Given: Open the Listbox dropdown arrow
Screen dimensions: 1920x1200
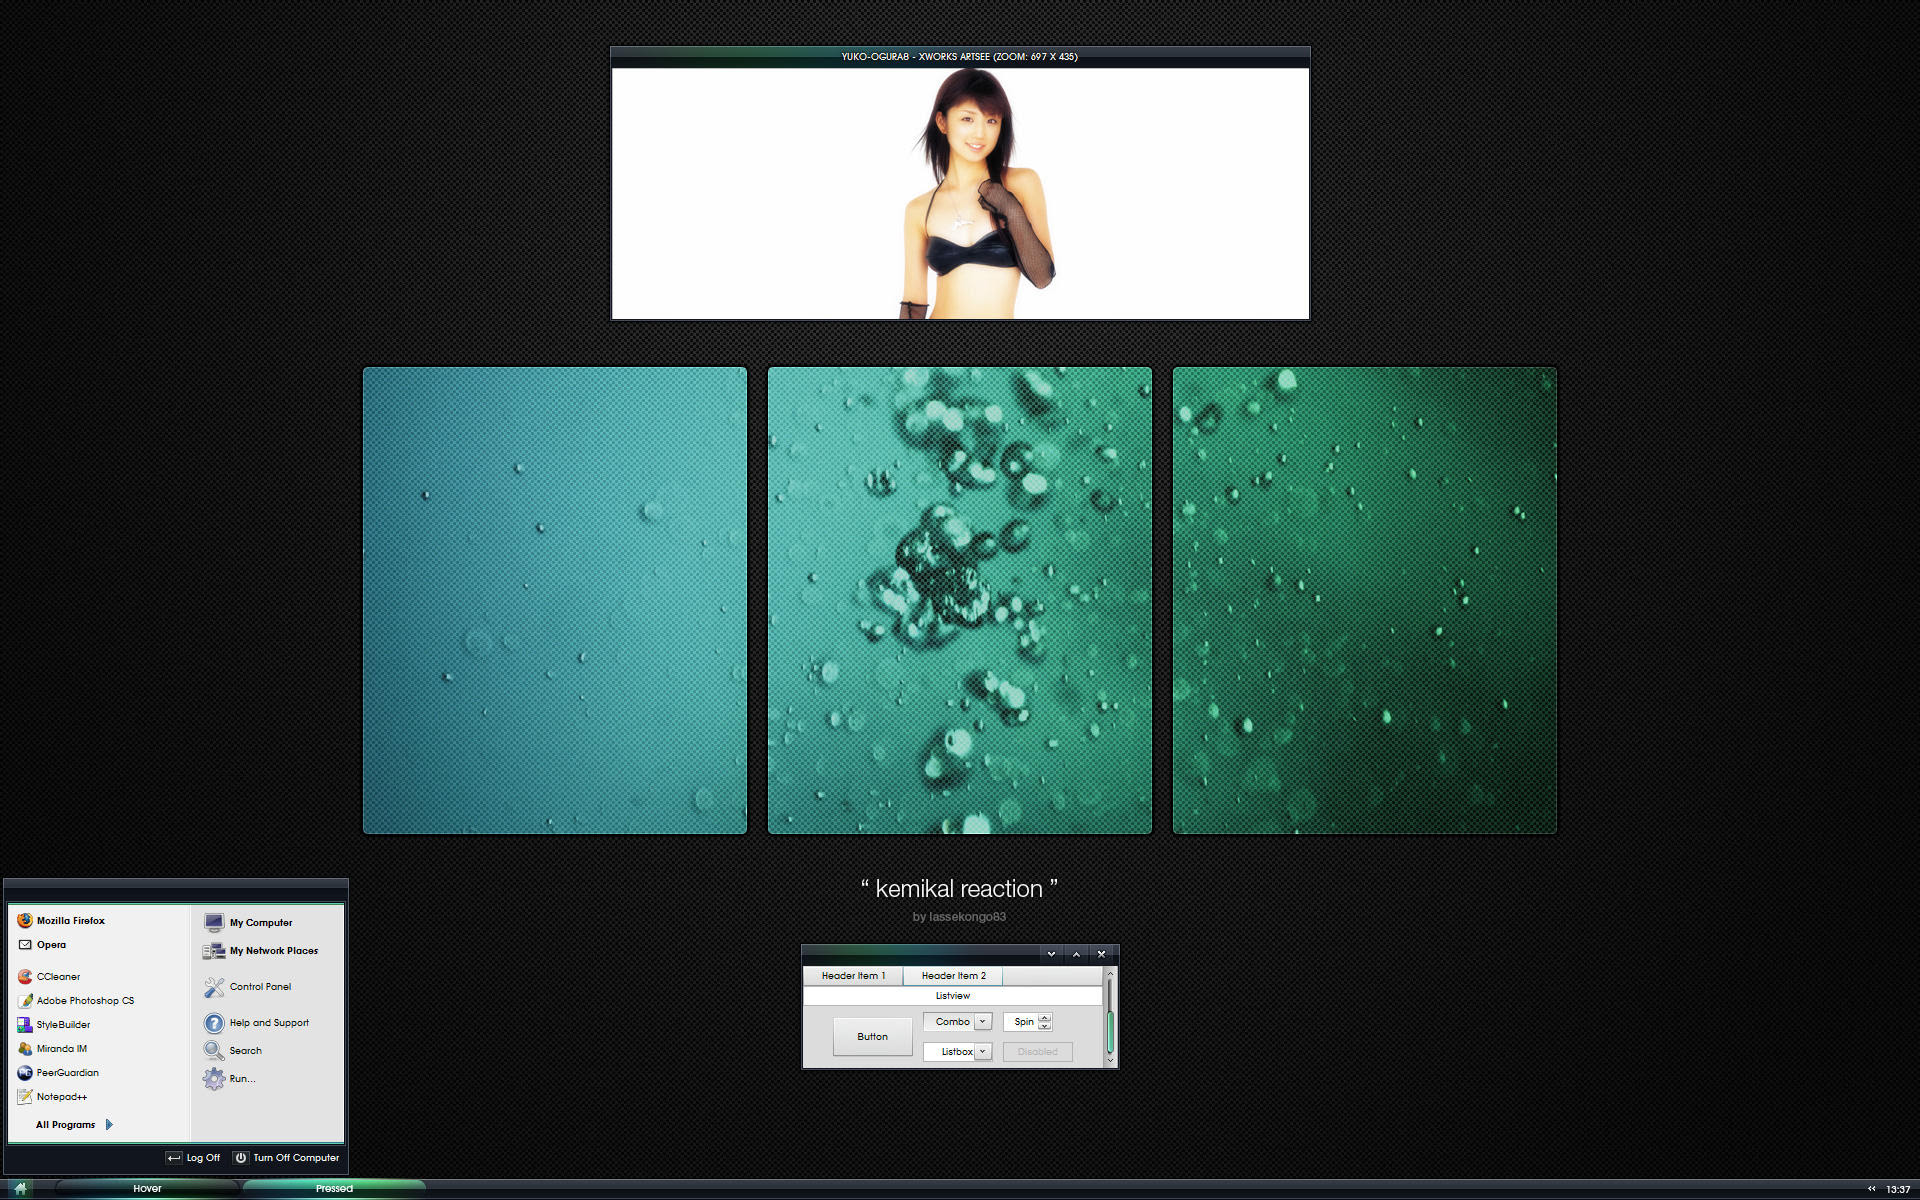Looking at the screenshot, I should pyautogui.click(x=983, y=1051).
